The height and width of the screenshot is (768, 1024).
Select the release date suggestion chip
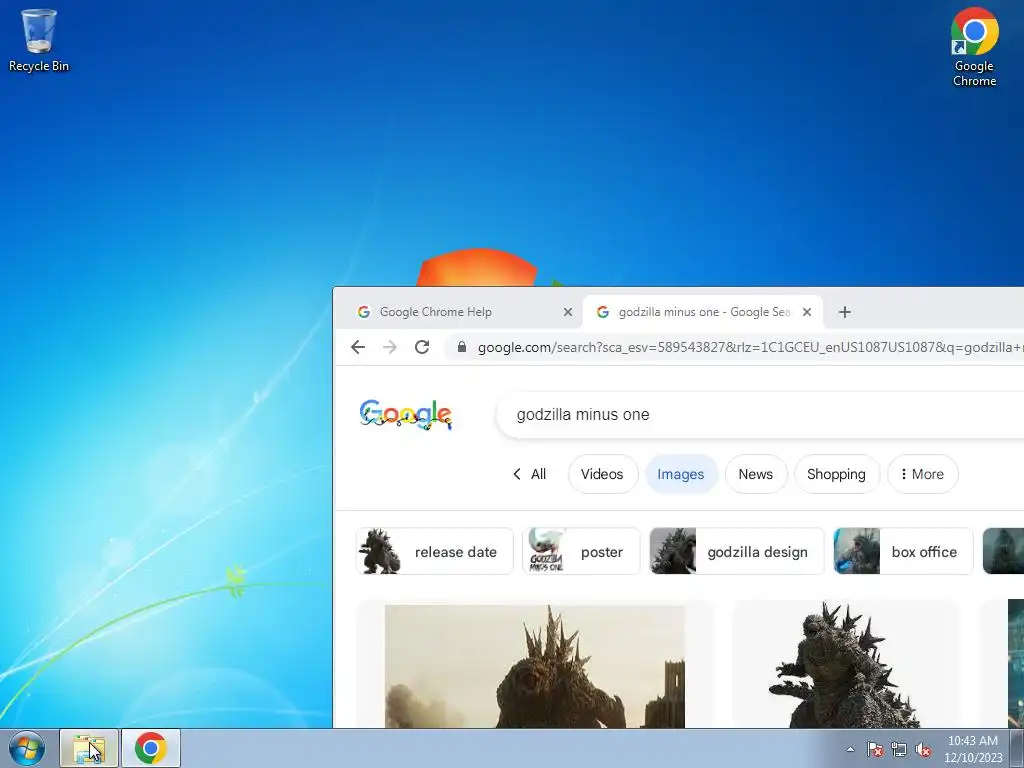pos(435,552)
